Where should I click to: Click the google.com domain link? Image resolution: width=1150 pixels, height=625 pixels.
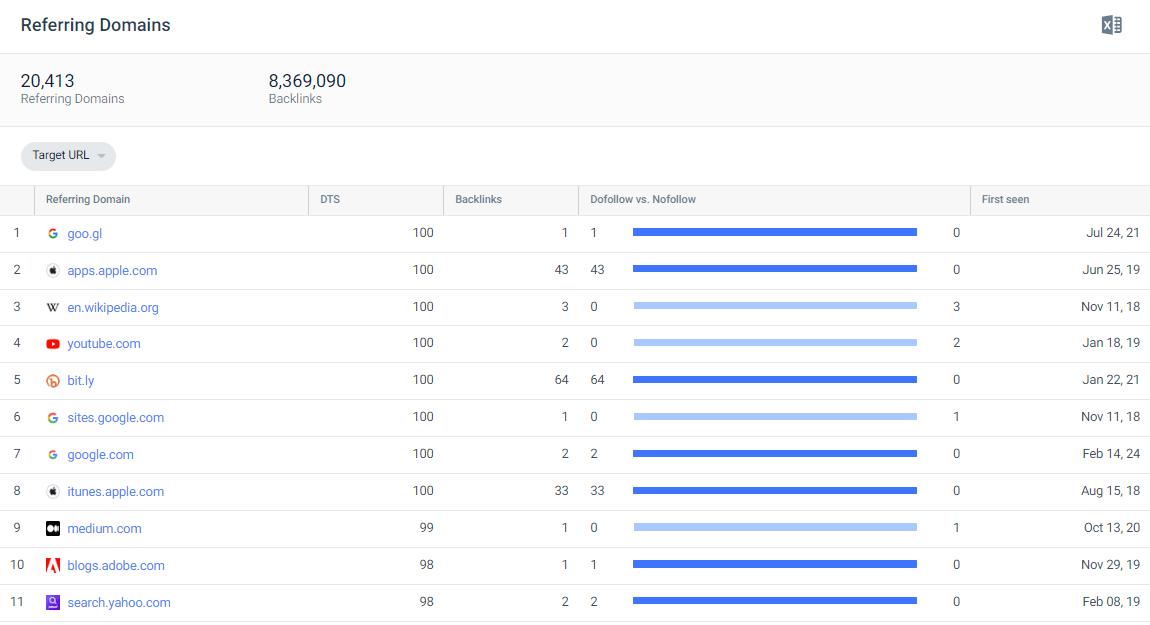tap(100, 454)
